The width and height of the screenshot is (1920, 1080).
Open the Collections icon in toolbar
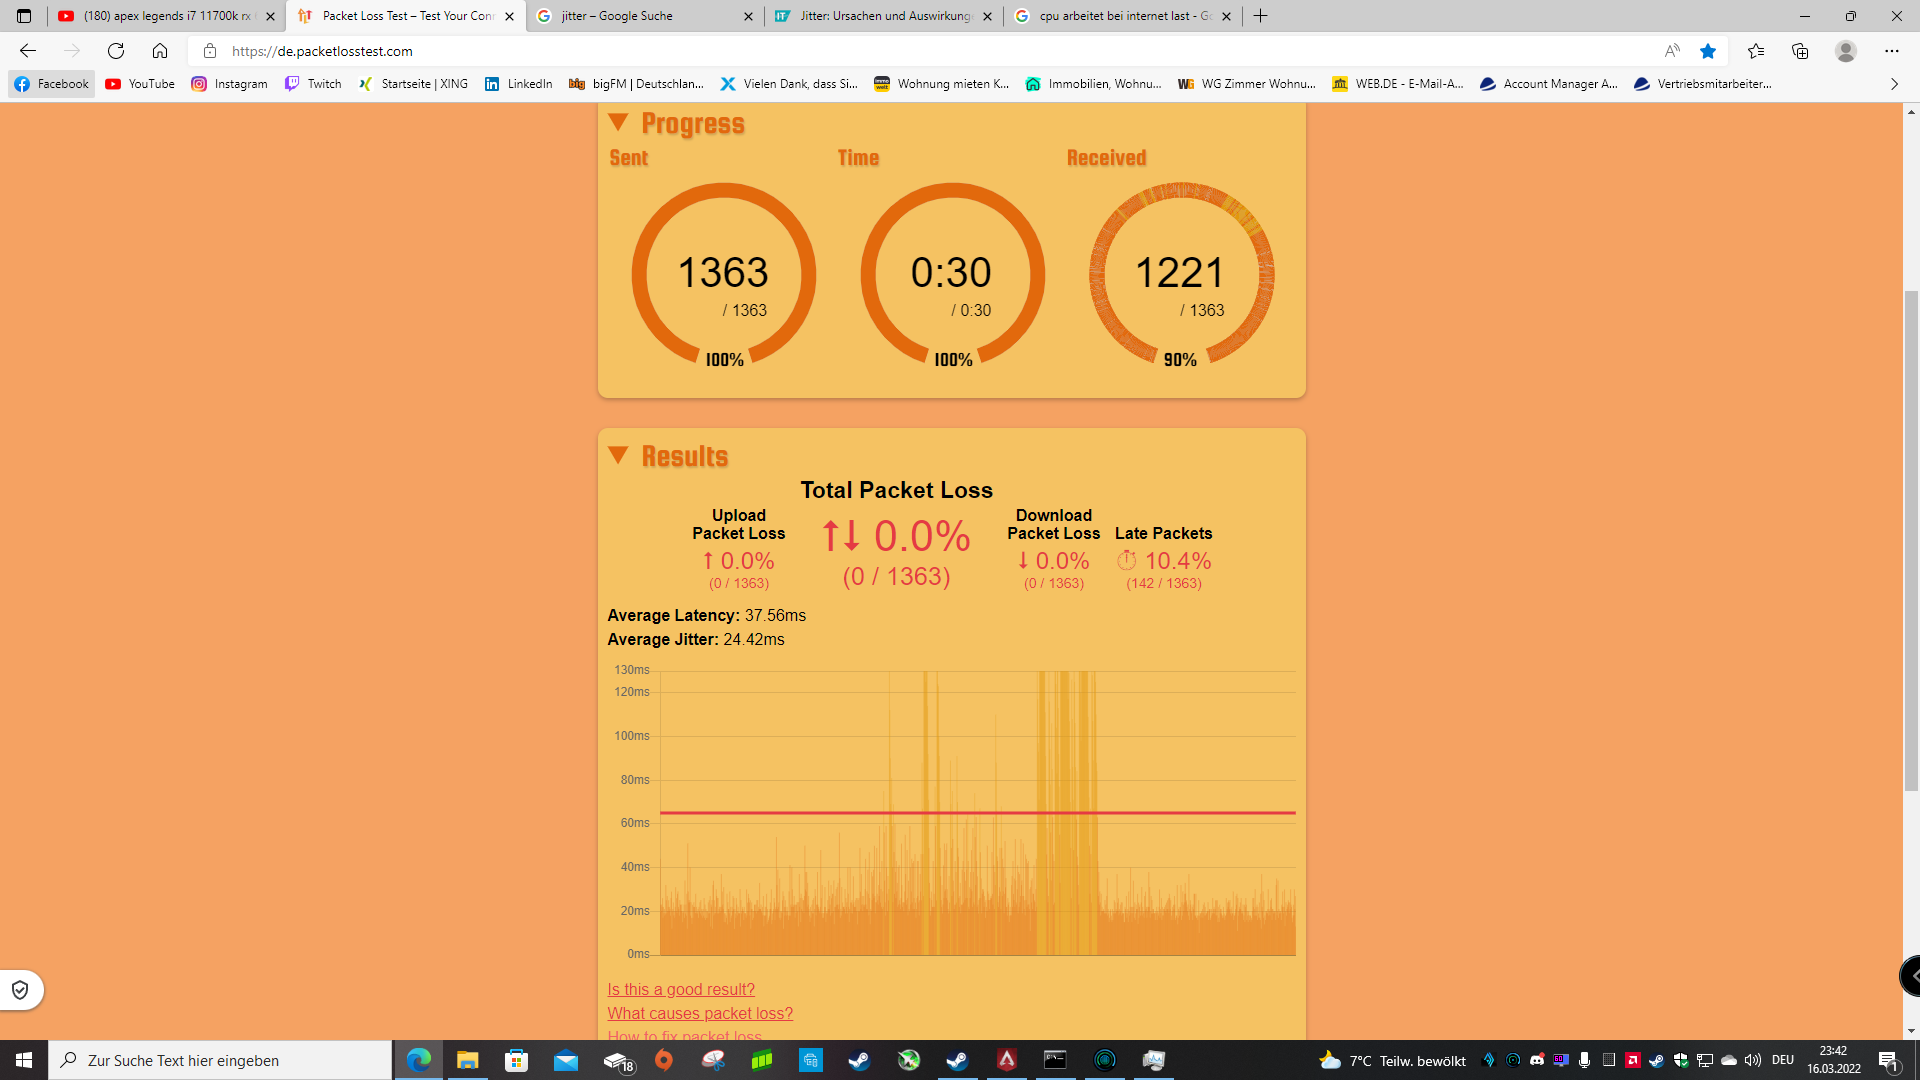pyautogui.click(x=1800, y=51)
